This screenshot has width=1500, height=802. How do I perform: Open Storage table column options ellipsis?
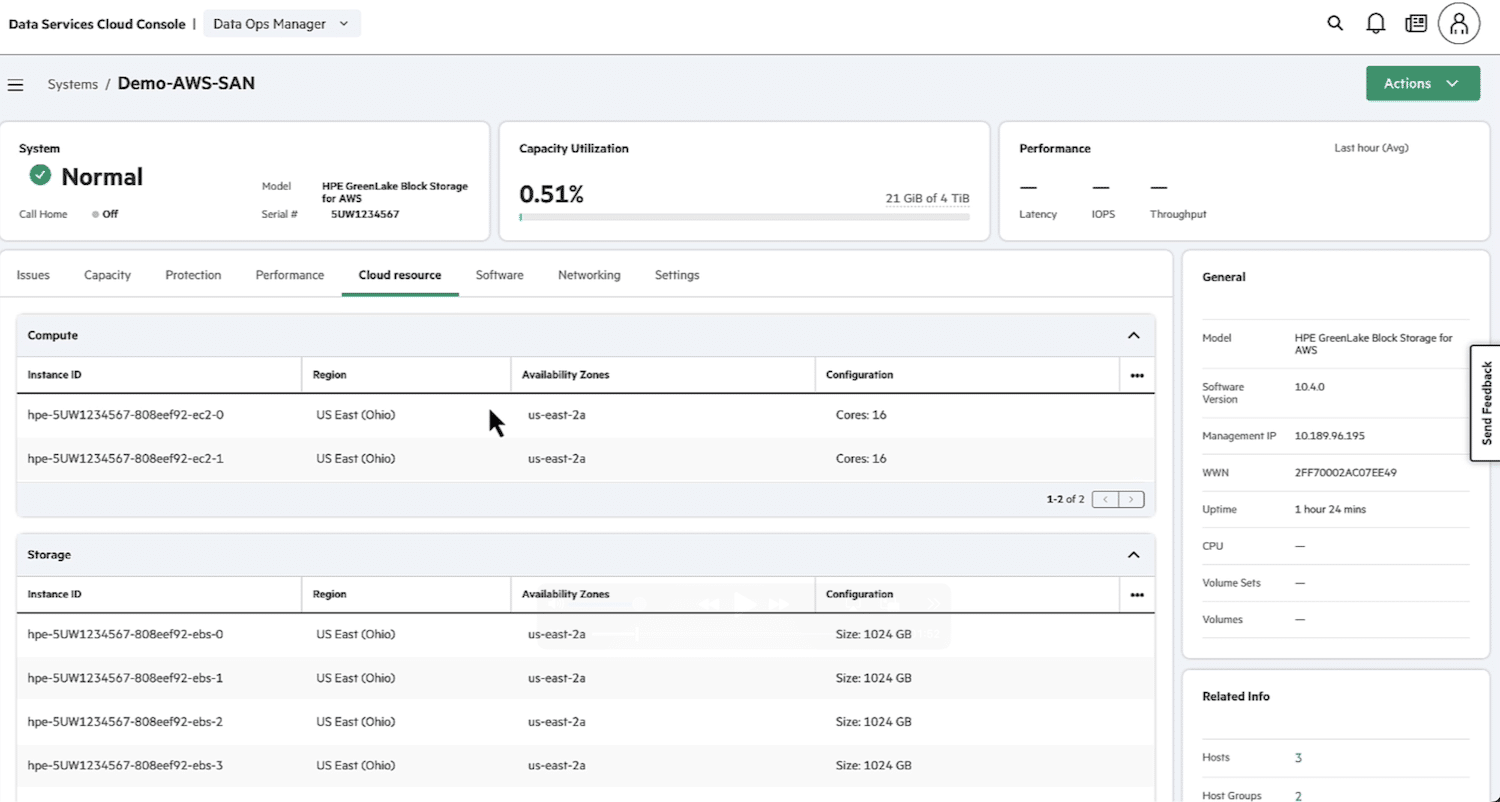coord(1137,595)
